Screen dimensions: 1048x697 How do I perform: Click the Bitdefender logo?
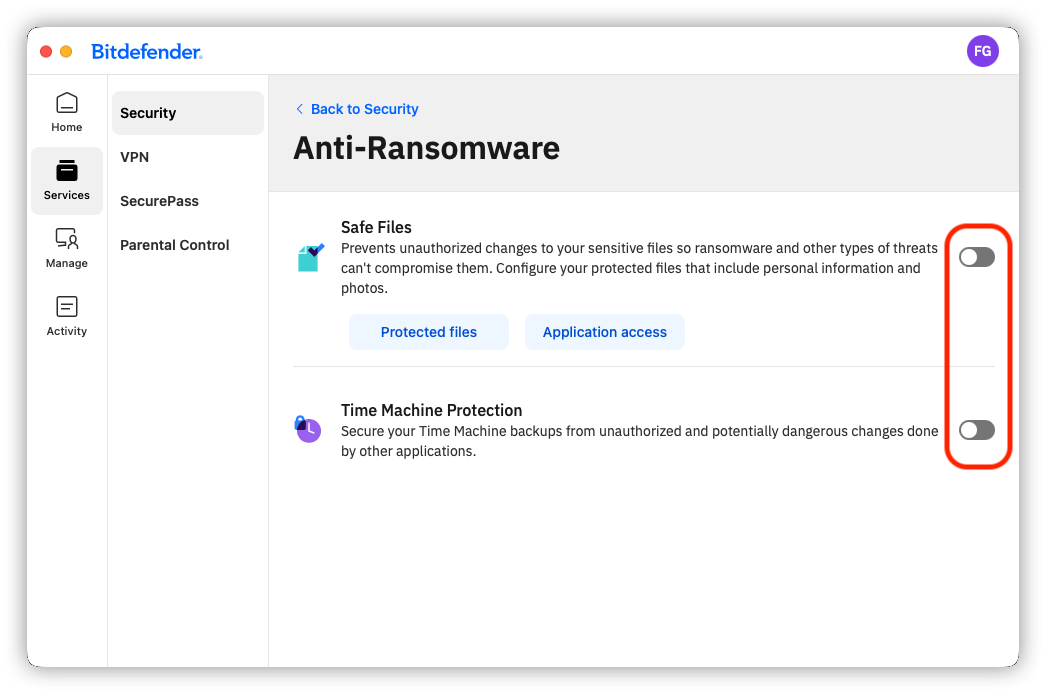(x=147, y=51)
